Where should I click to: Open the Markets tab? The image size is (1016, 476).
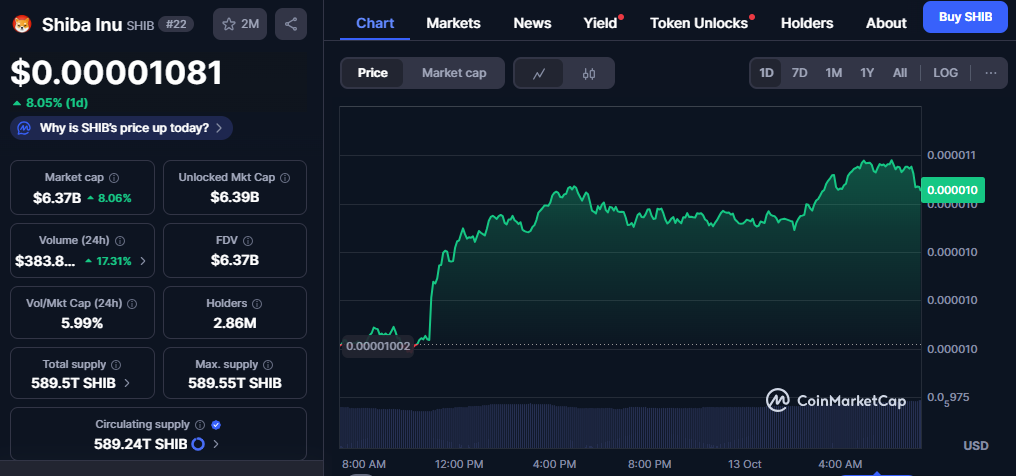click(x=453, y=22)
